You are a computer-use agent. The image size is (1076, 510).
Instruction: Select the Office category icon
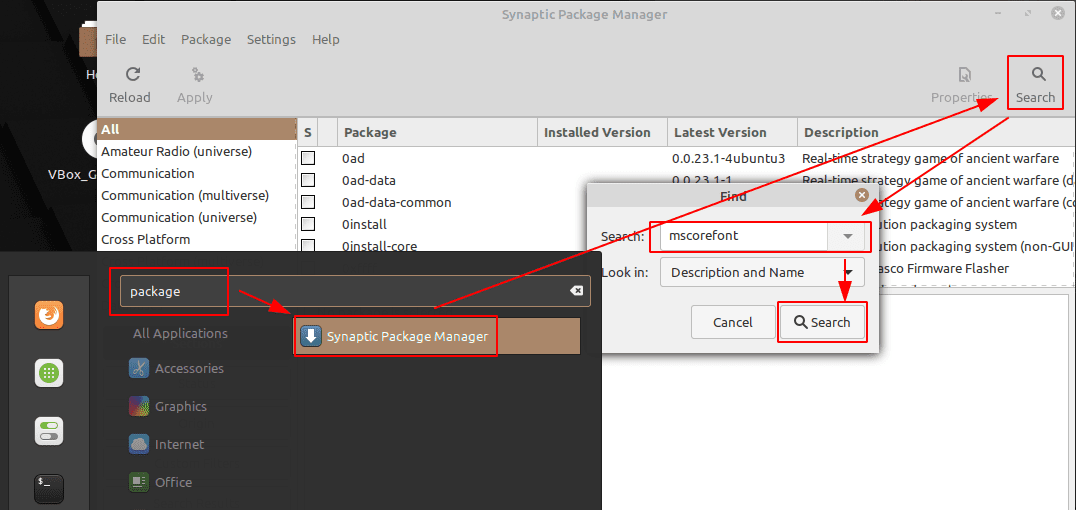[x=139, y=483]
